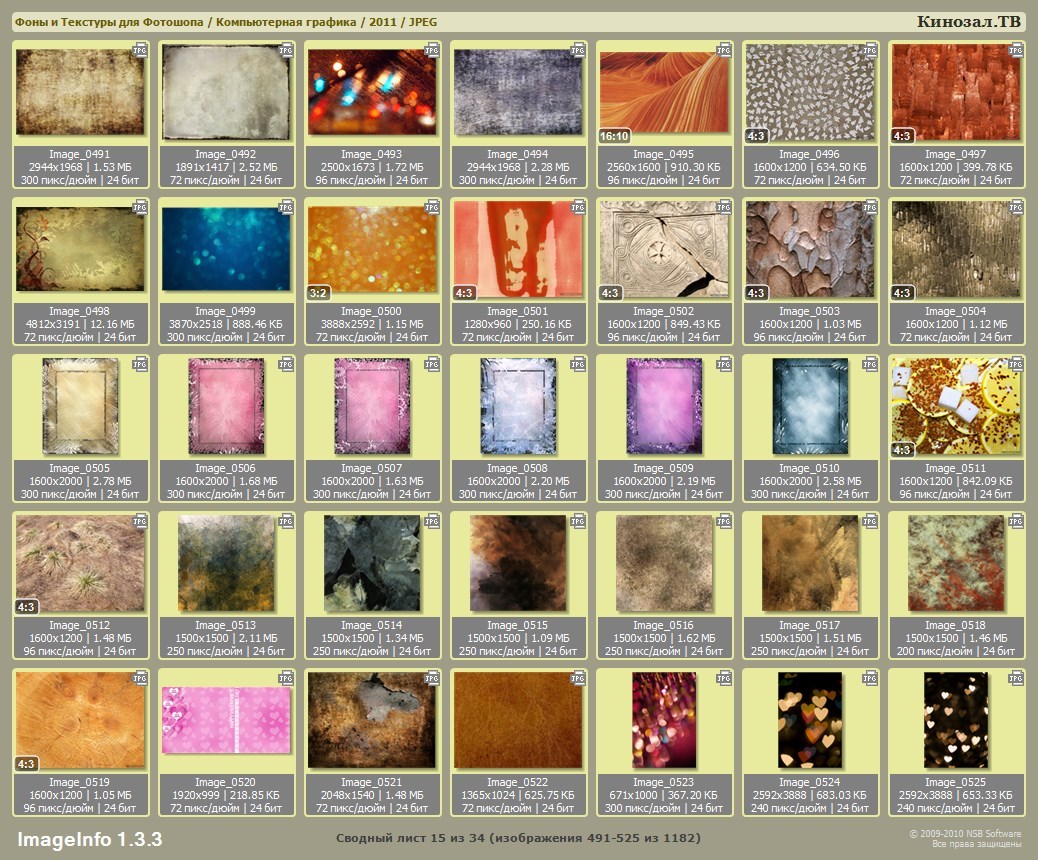1038x860 pixels.
Task: Click the JPG icon on Image_0520 thumbnail
Action: (x=286, y=678)
